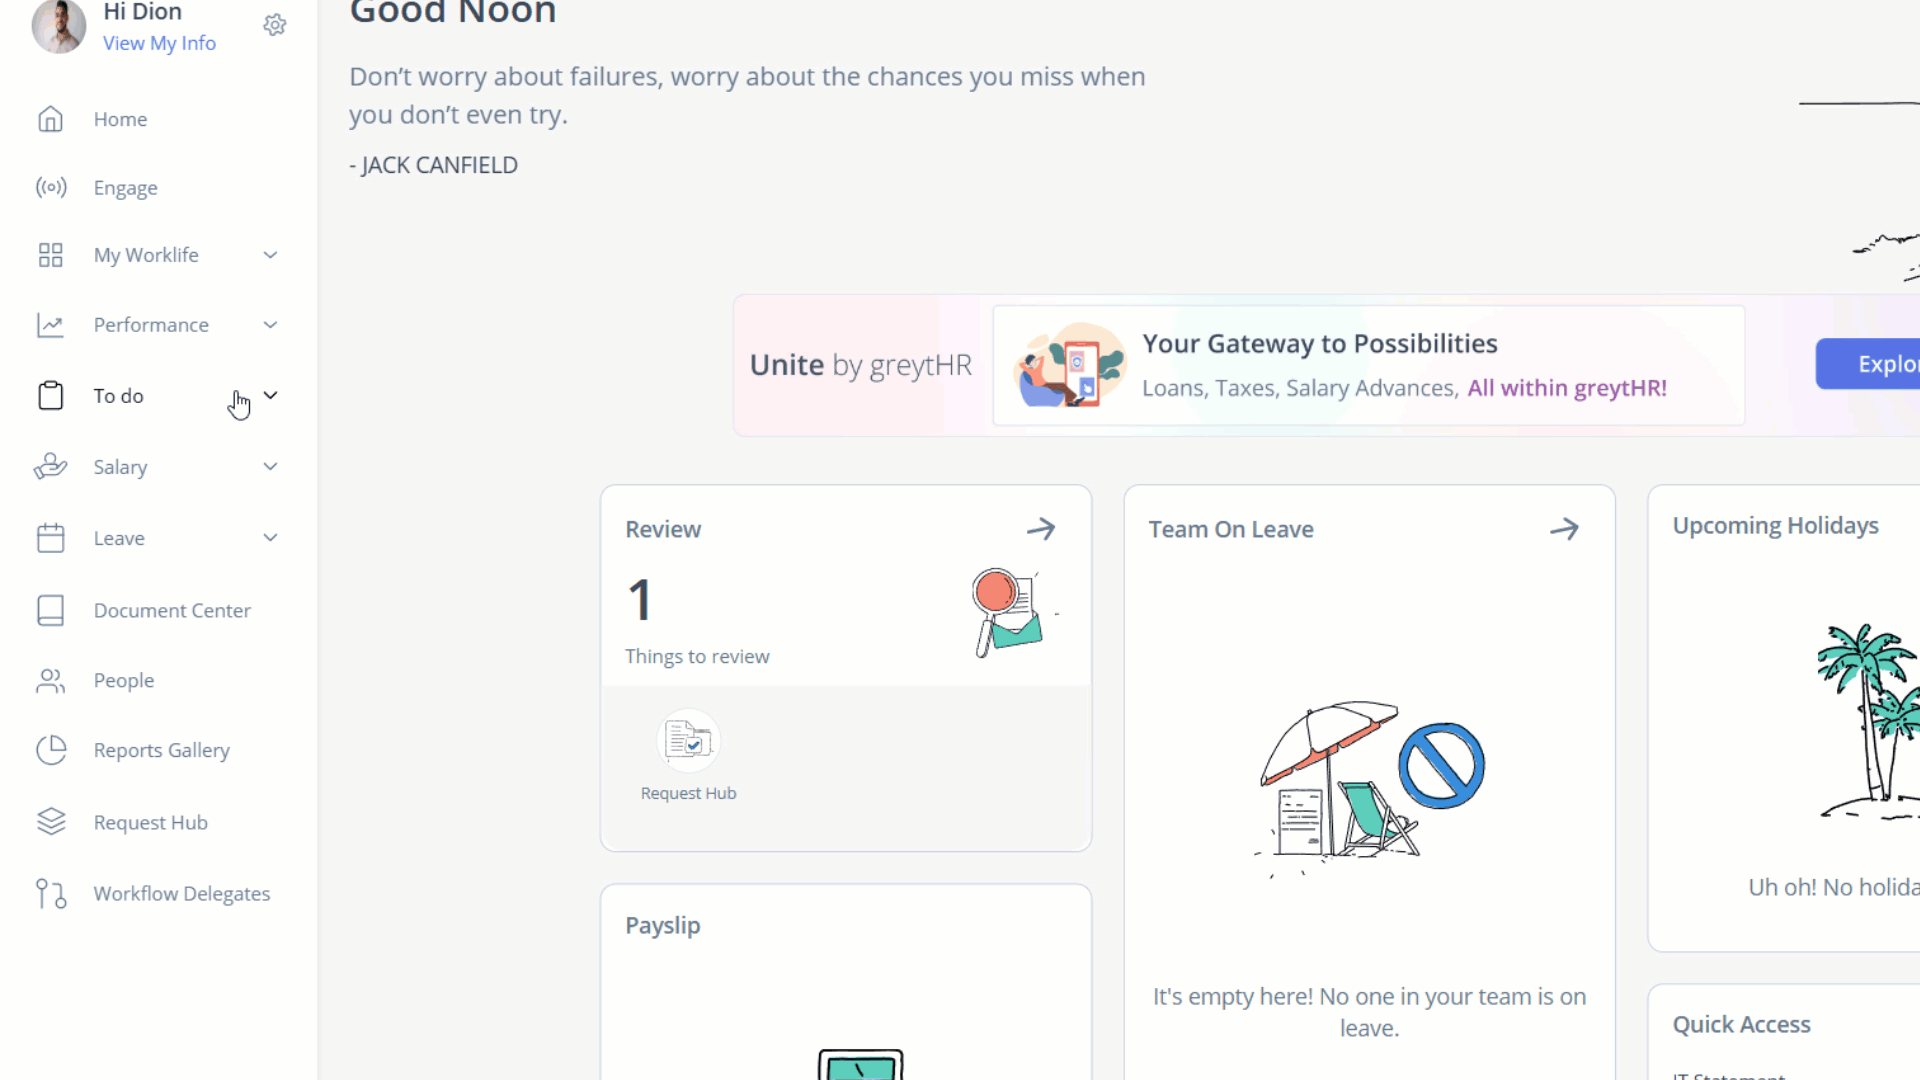Expand the To do section chevron
Screen dimensions: 1920x1080
point(270,395)
